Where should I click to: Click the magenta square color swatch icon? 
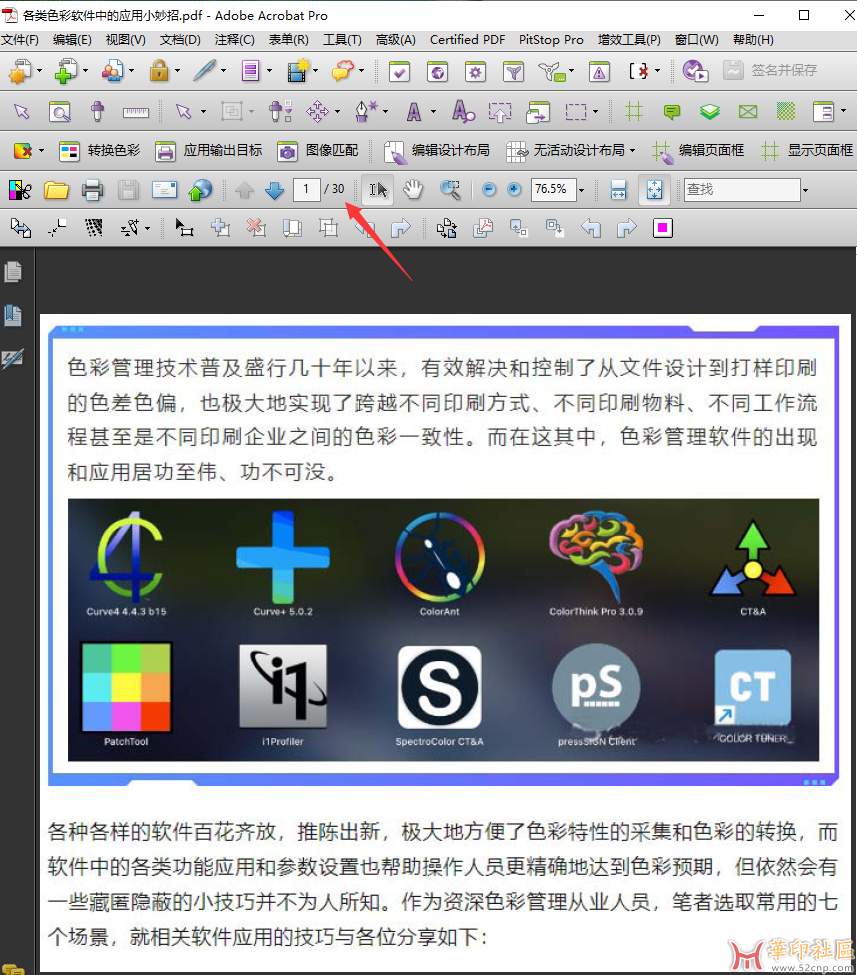tap(663, 228)
